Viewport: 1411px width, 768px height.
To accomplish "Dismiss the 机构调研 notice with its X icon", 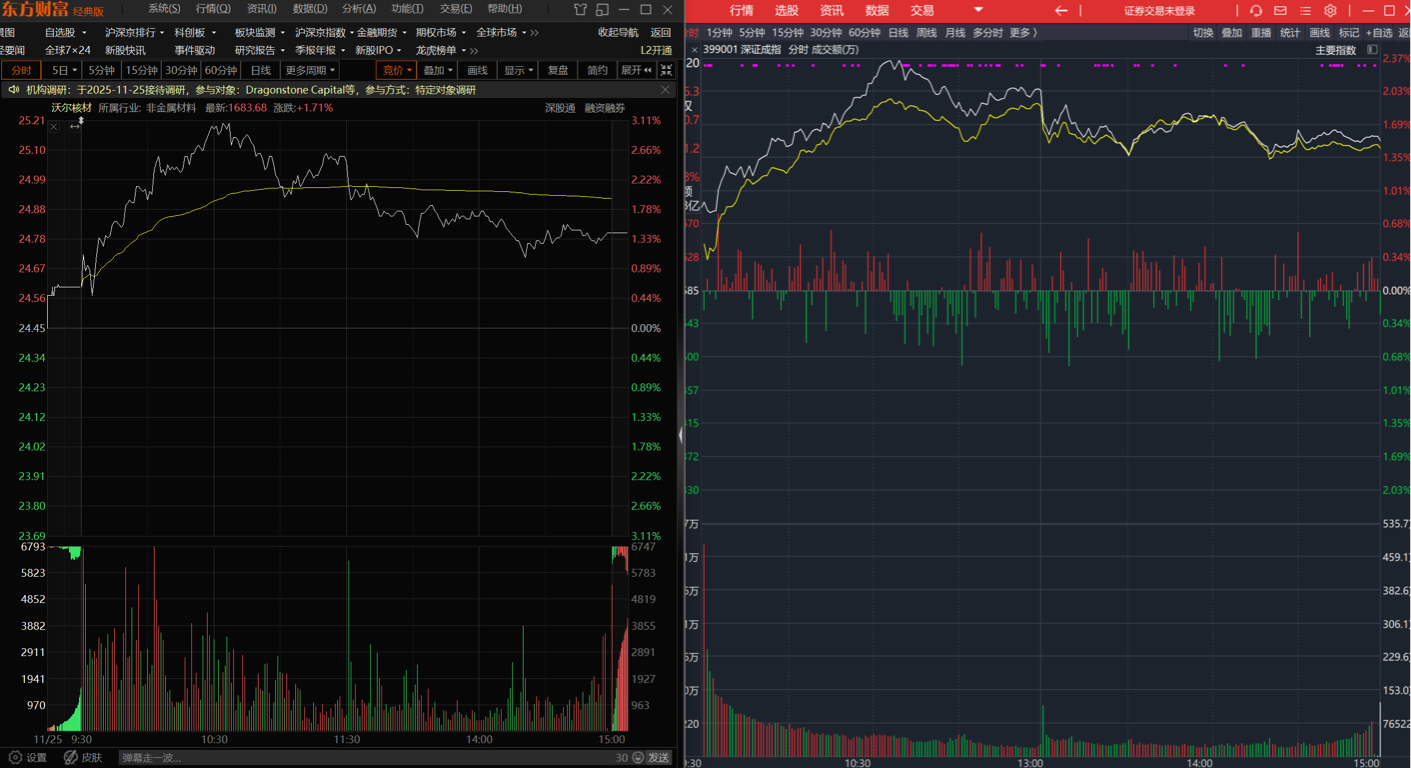I will point(666,90).
